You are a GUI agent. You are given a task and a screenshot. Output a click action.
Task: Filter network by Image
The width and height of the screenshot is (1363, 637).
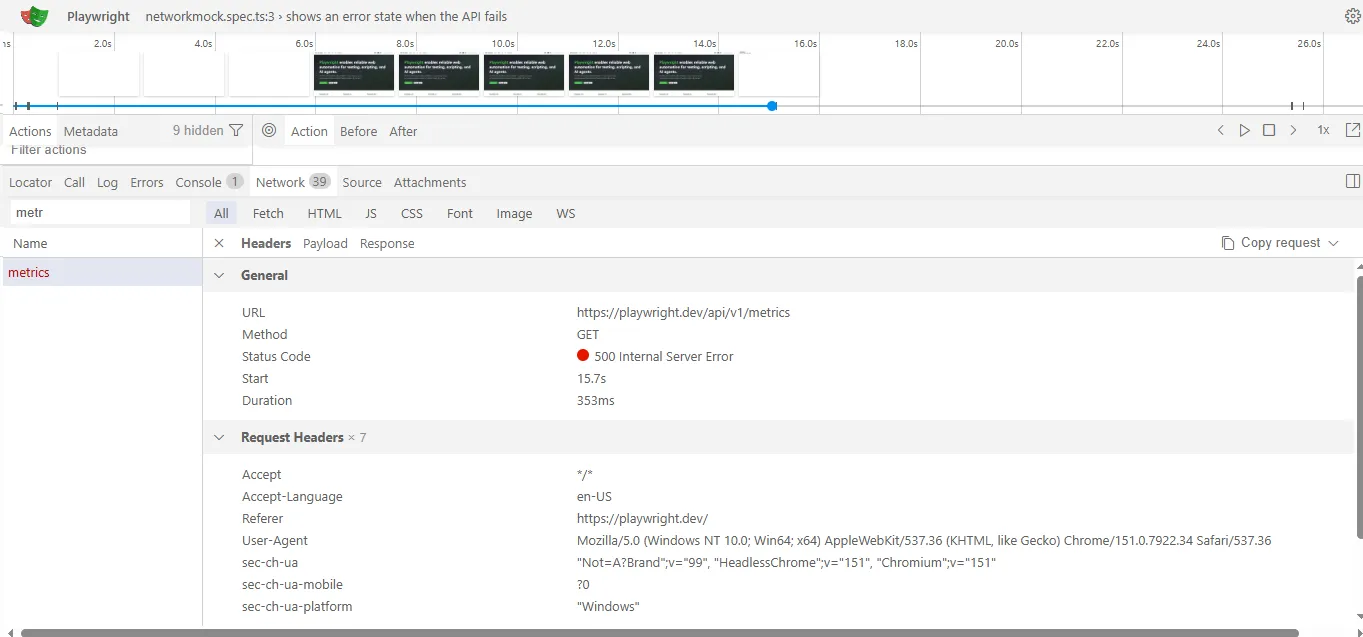click(514, 213)
